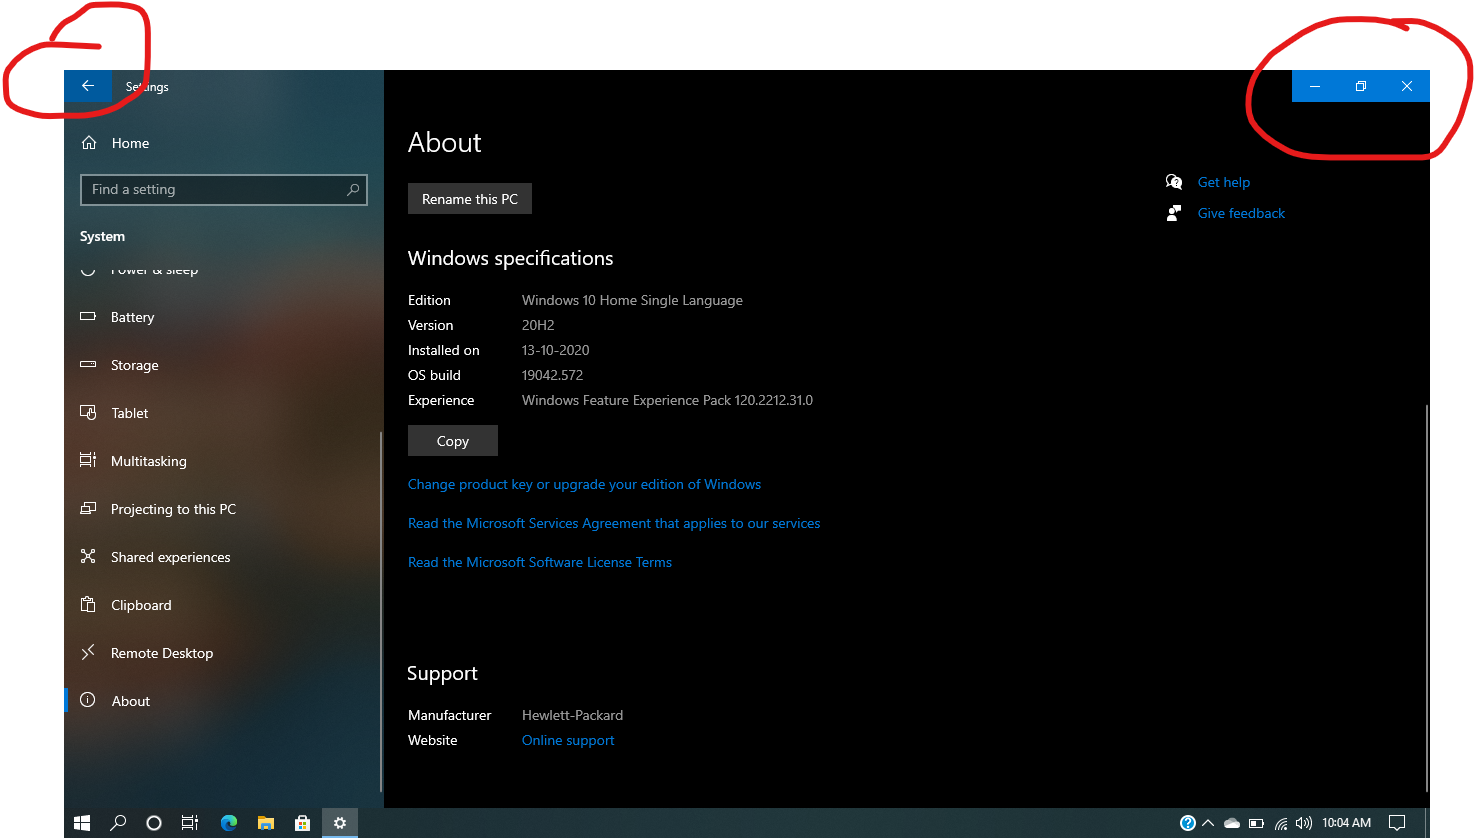The width and height of the screenshot is (1474, 838).
Task: Open Task View
Action: click(190, 823)
